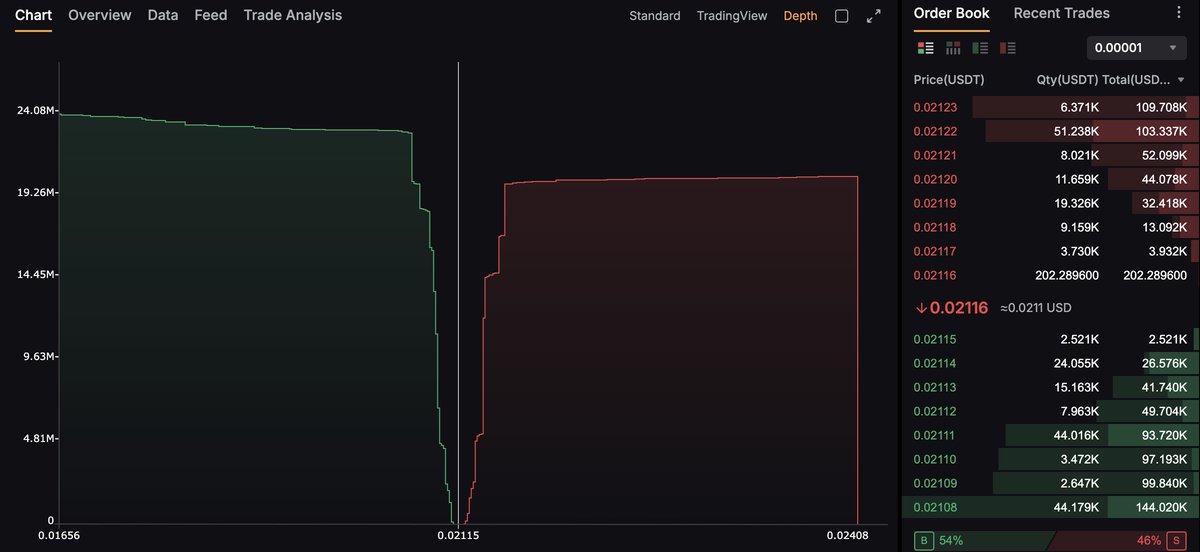Select ask price 0.02121 row
The width and height of the screenshot is (1200, 552).
pos(1051,155)
